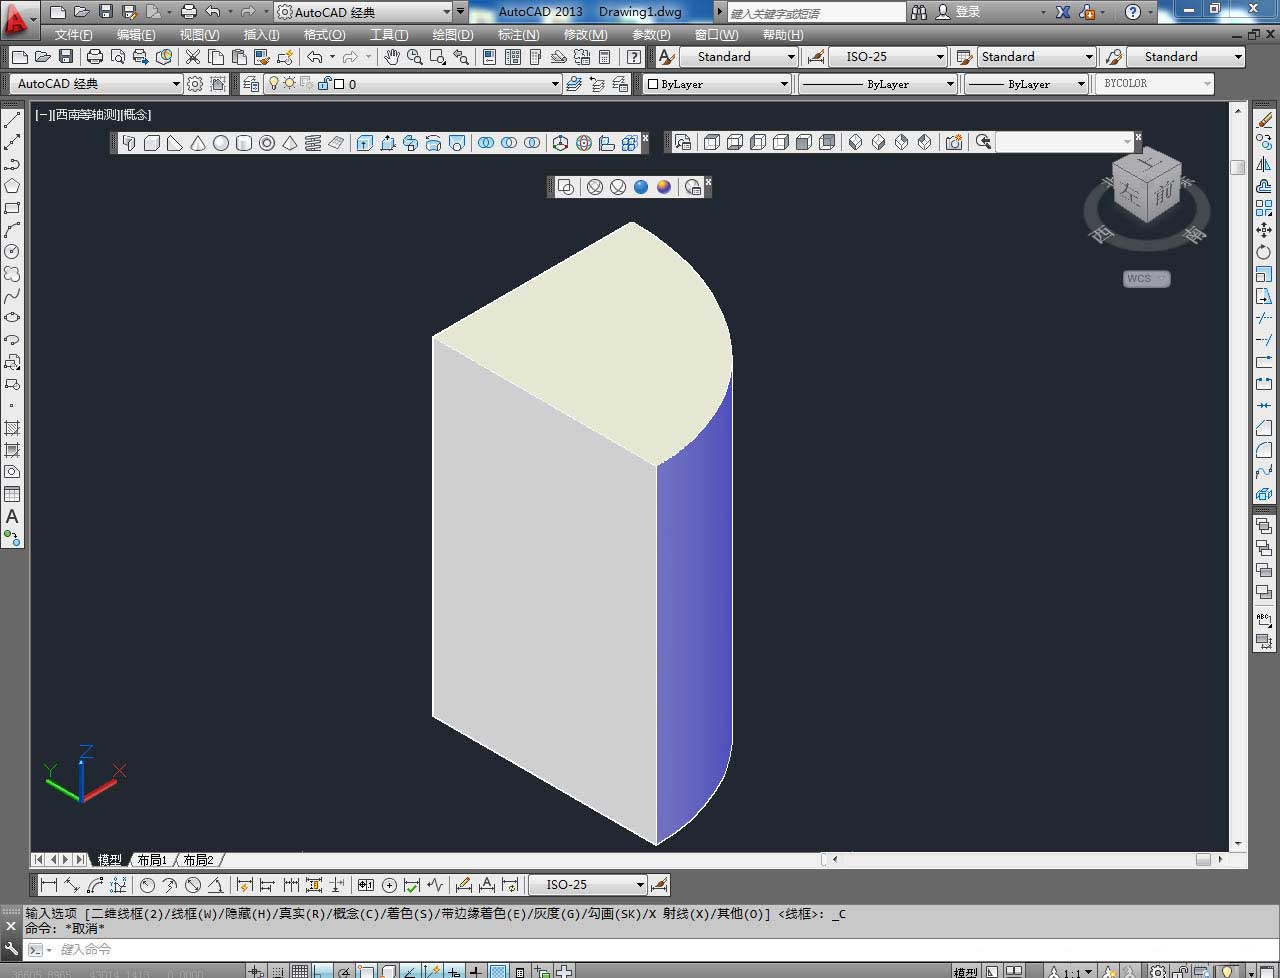Expand the layer list dropdown
The image size is (1280, 978).
555,84
